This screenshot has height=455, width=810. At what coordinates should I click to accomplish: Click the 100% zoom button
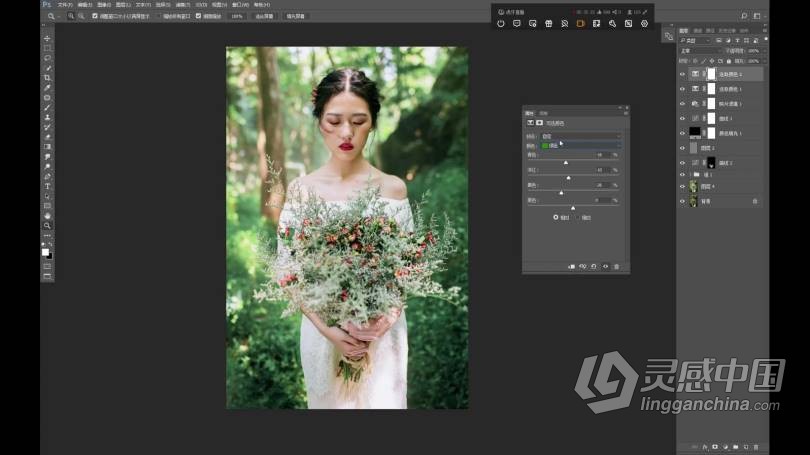(x=237, y=16)
